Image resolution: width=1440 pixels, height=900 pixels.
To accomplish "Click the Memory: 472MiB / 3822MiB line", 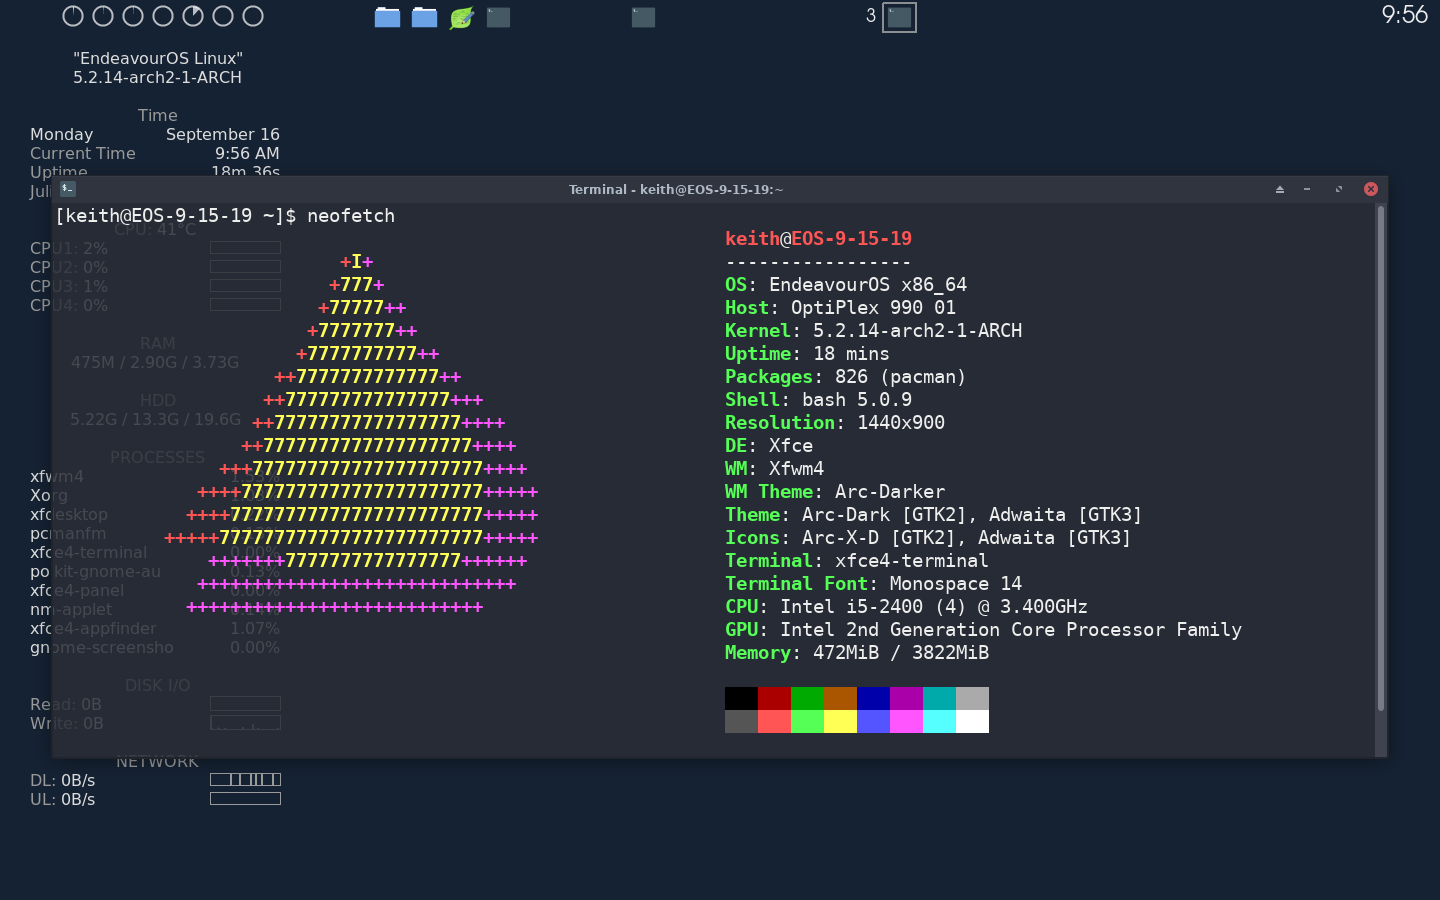I will point(857,653).
